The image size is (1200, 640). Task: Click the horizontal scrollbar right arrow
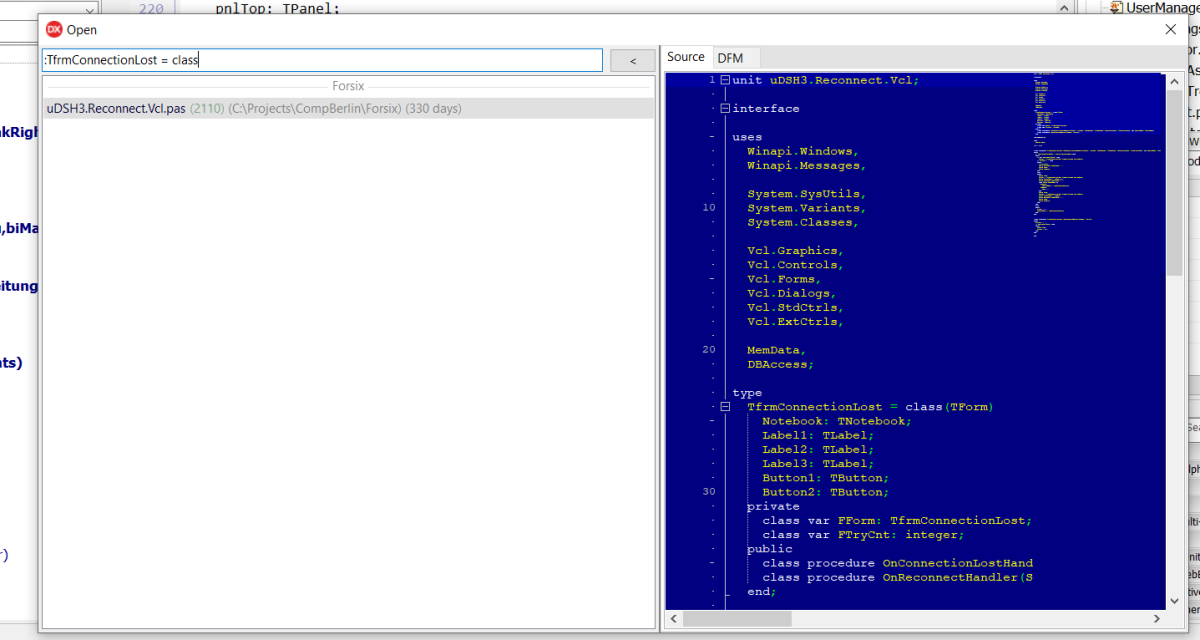(x=1156, y=618)
